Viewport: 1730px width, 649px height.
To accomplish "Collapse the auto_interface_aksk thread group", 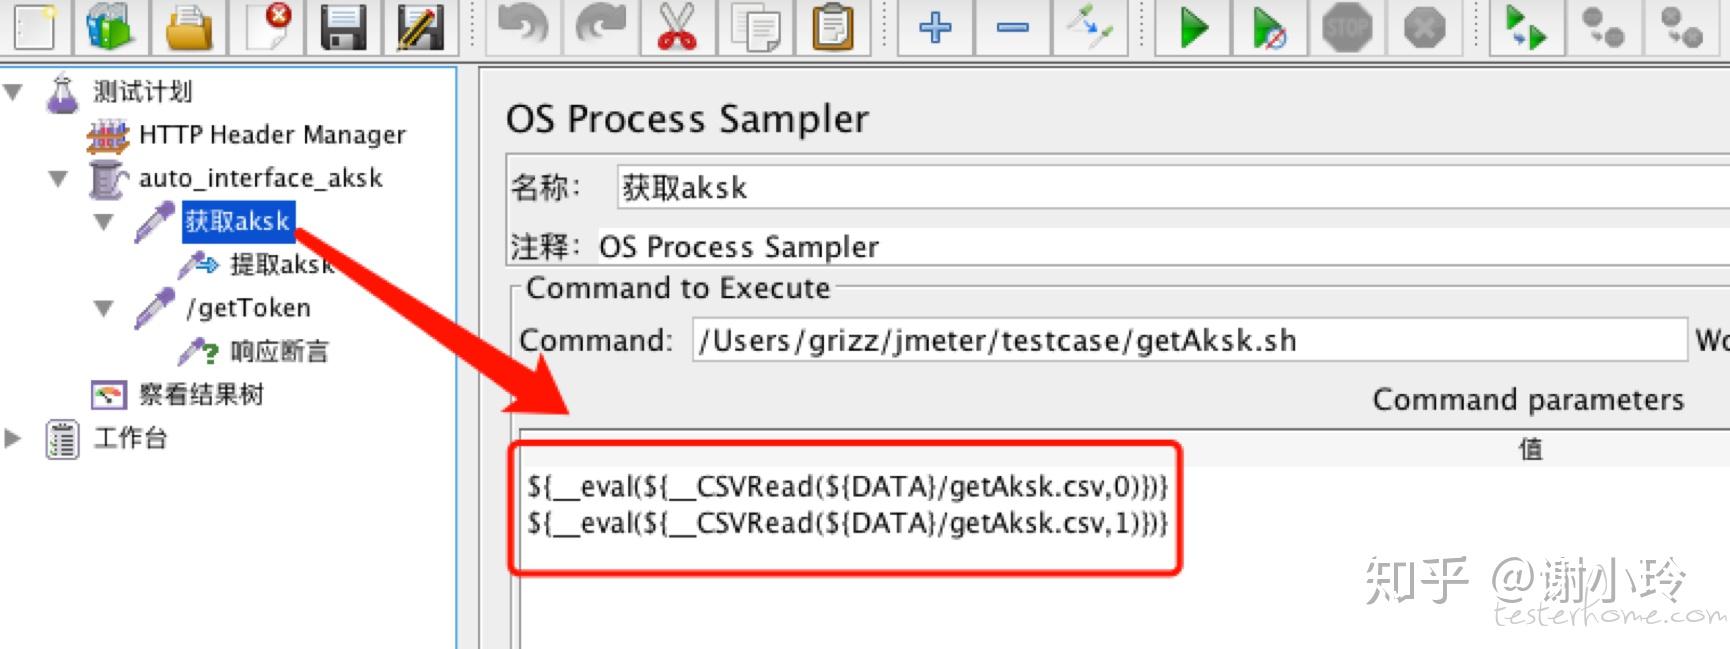I will [59, 179].
